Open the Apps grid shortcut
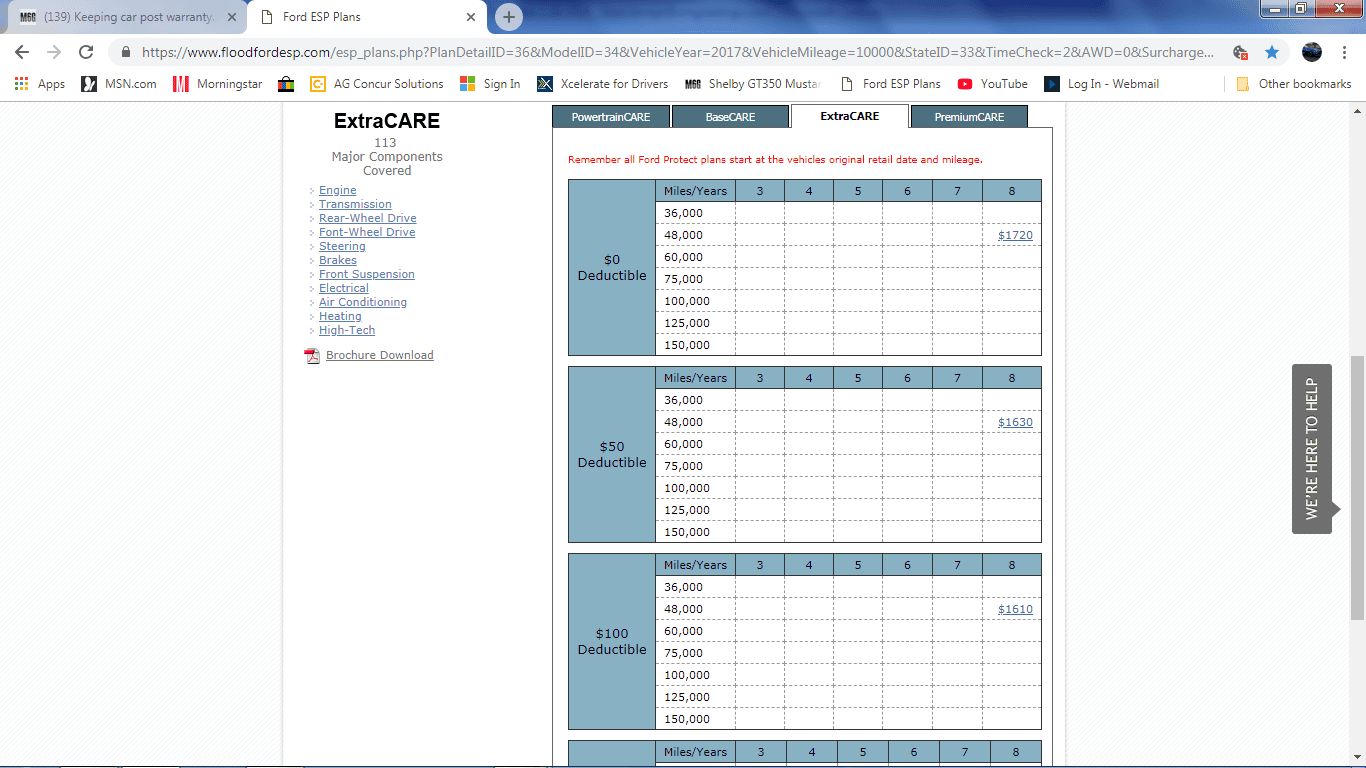This screenshot has height=768, width=1366. 40,84
